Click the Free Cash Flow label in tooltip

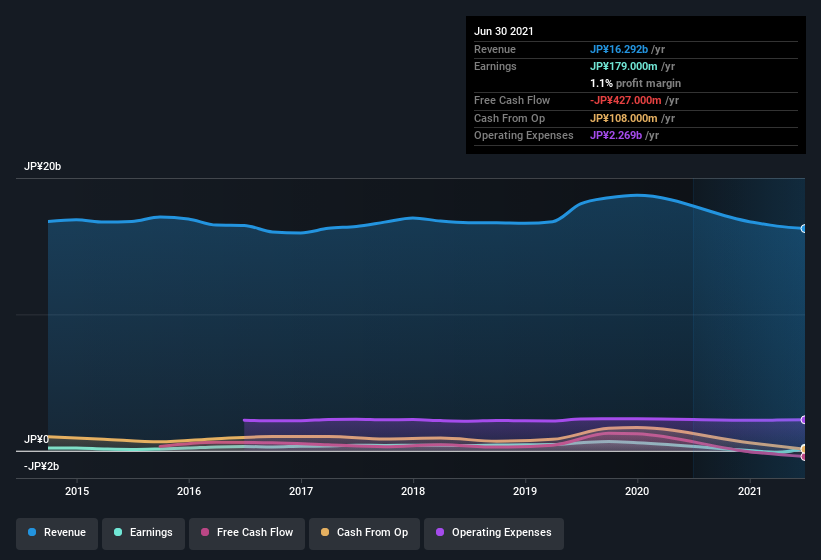[512, 100]
